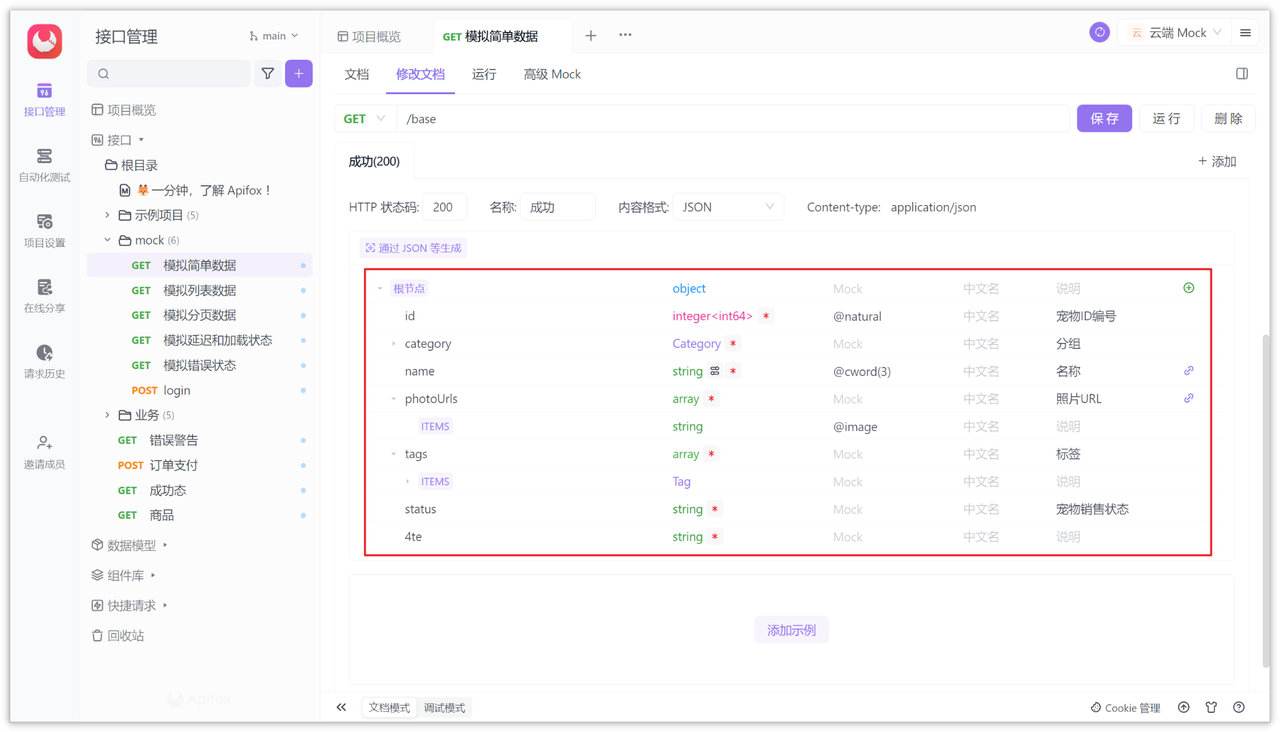1280x732 pixels.
Task: Open the main branch dropdown in header
Action: click(x=273, y=35)
